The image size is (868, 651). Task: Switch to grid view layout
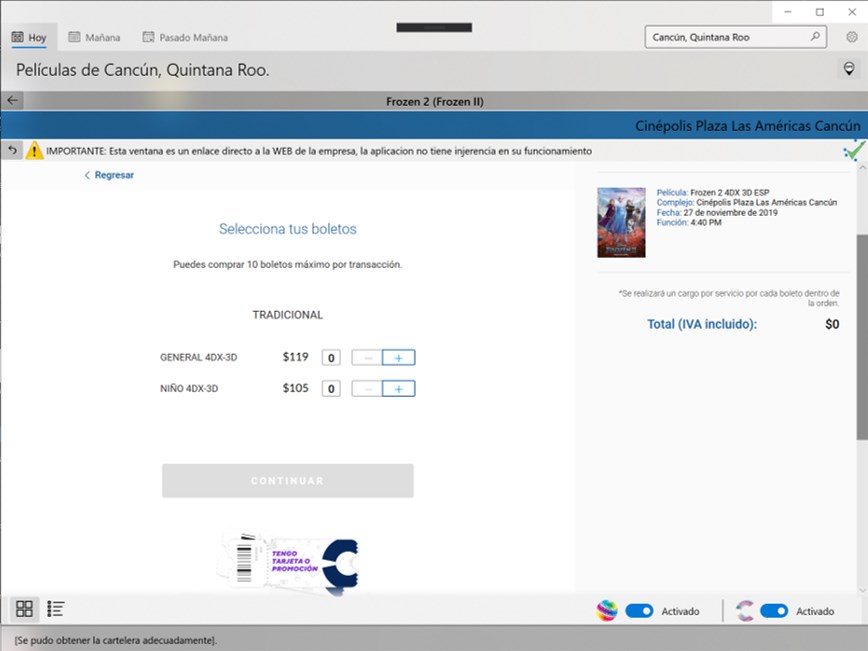pos(24,609)
